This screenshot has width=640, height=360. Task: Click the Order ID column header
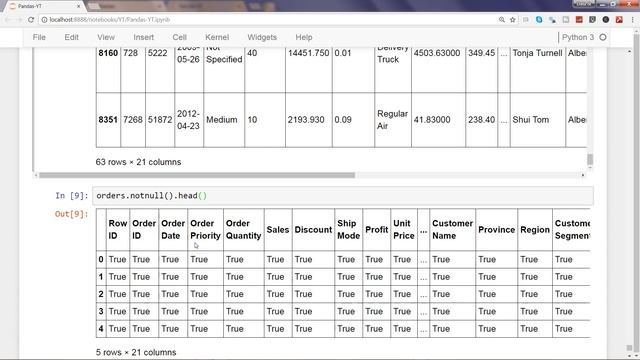click(x=144, y=229)
